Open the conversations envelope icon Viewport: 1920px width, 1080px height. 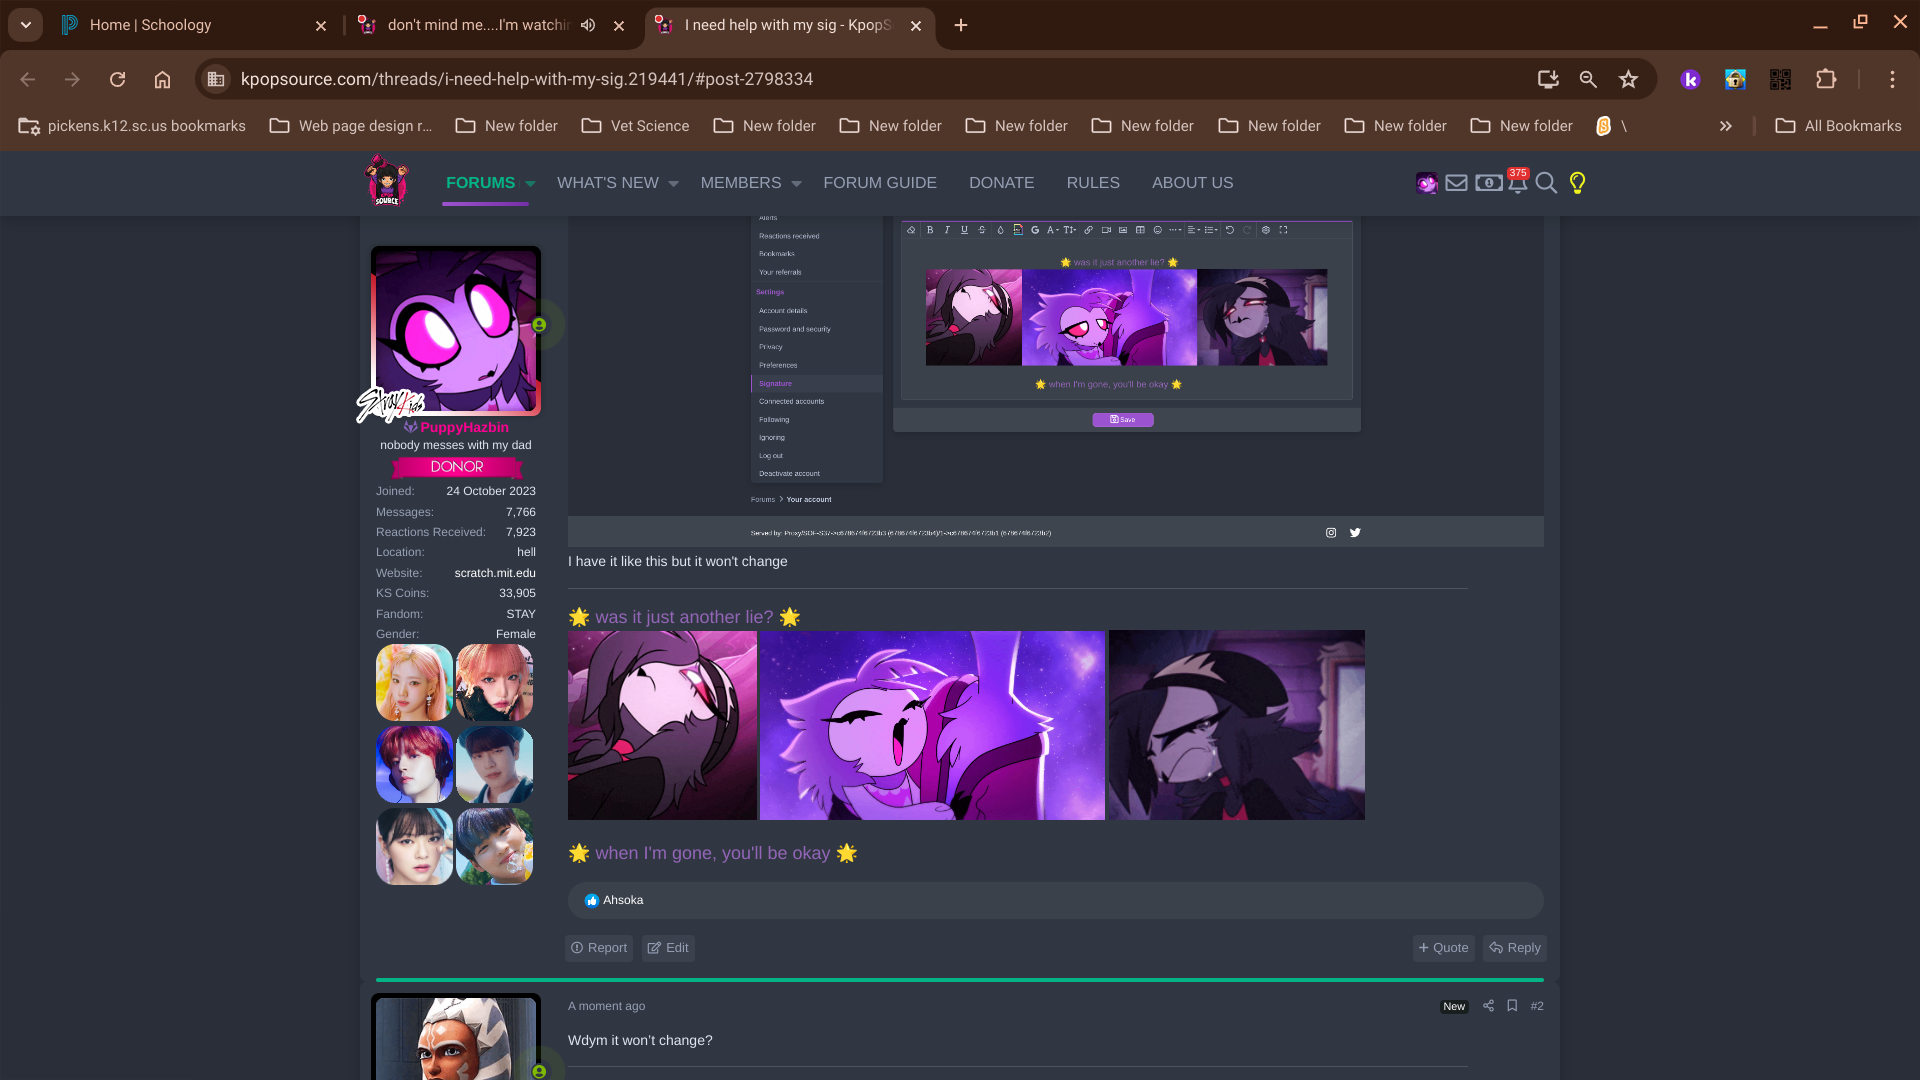(x=1457, y=183)
